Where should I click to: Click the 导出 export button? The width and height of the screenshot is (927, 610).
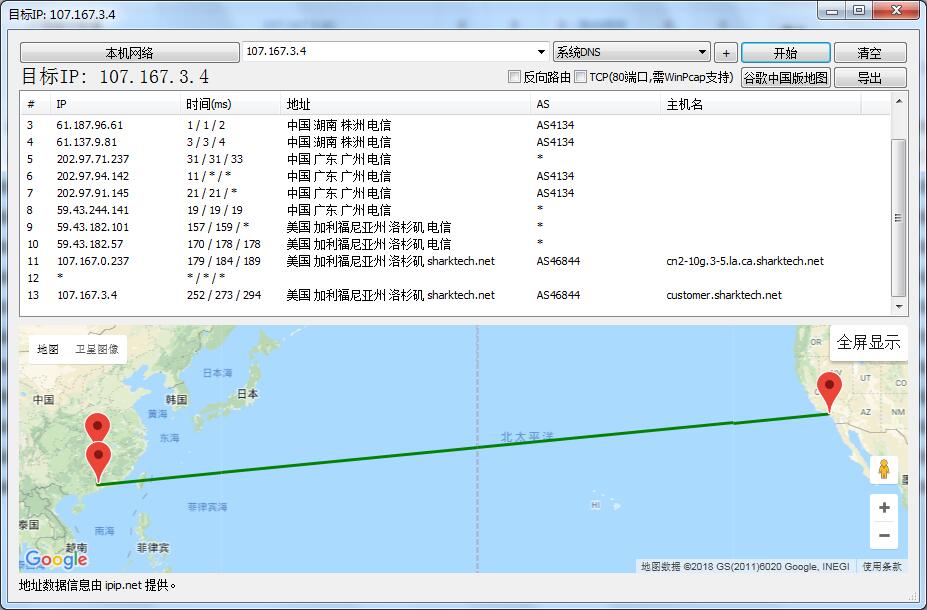[869, 77]
